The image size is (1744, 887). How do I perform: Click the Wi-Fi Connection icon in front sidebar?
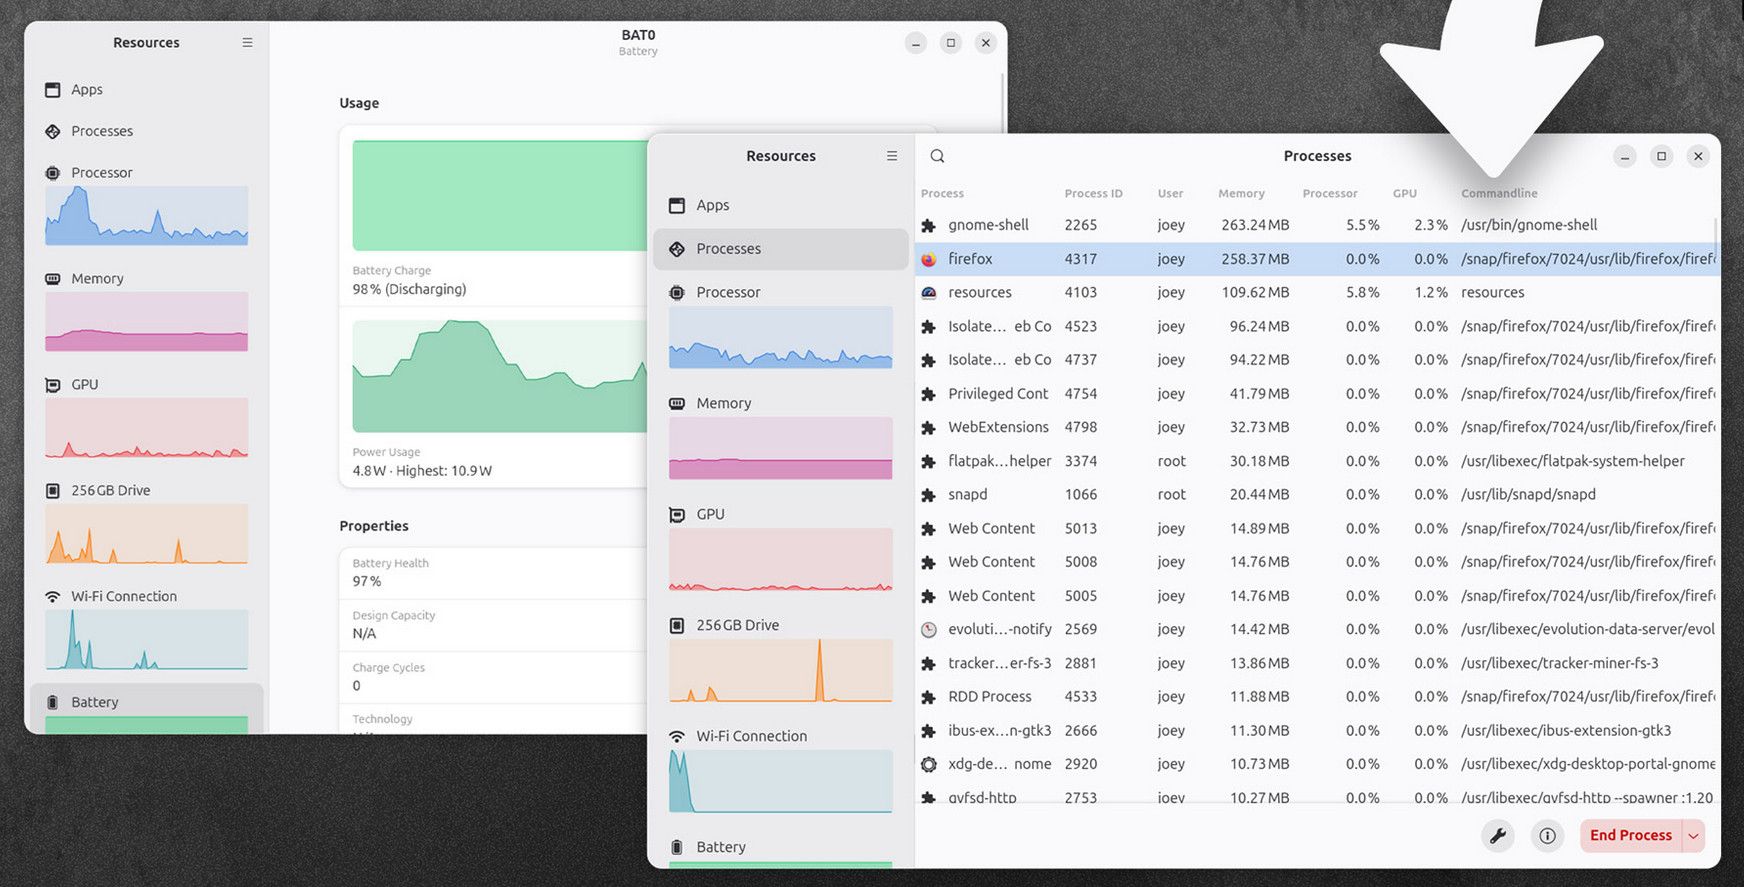677,736
